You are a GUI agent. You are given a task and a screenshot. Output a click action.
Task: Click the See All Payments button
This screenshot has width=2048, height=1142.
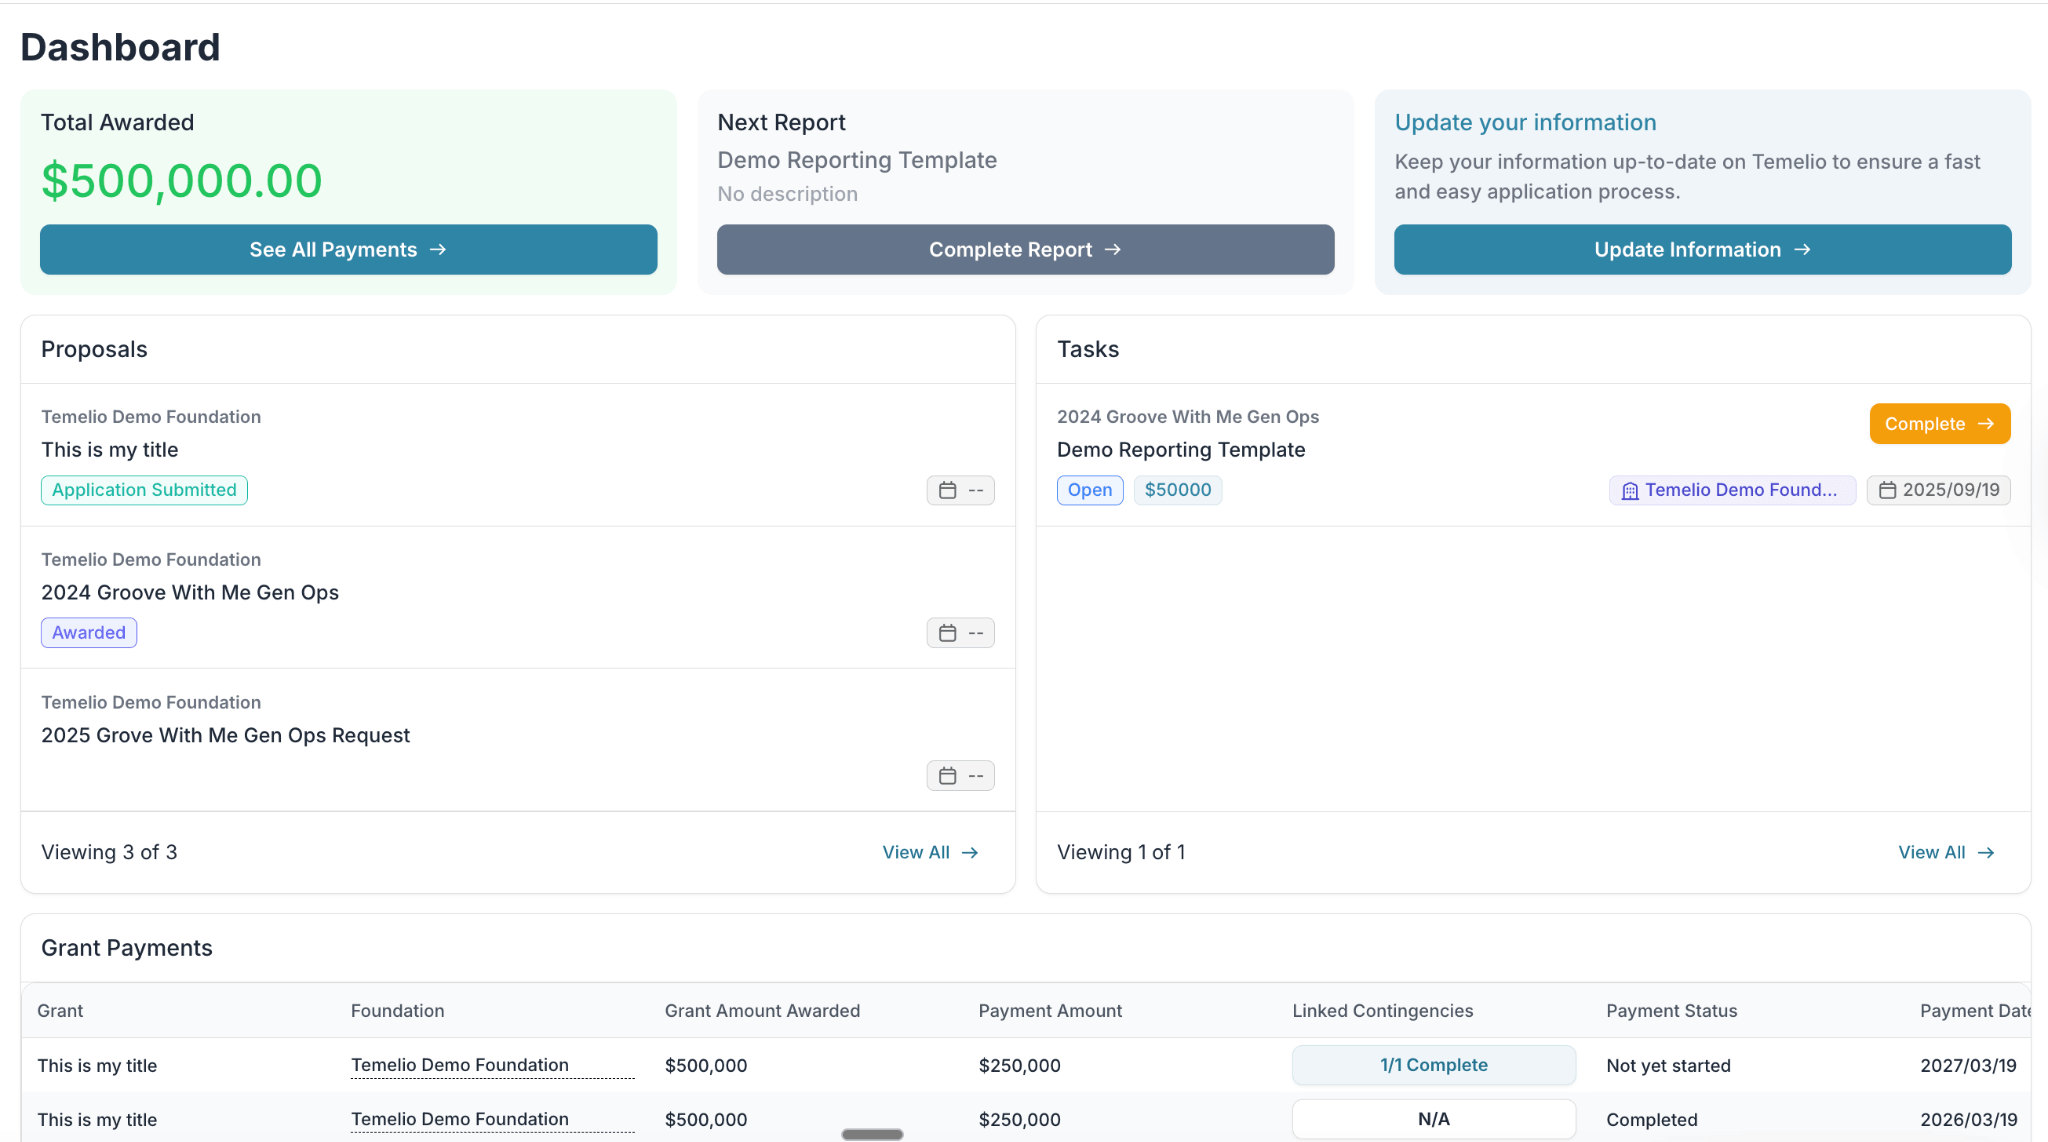point(348,250)
